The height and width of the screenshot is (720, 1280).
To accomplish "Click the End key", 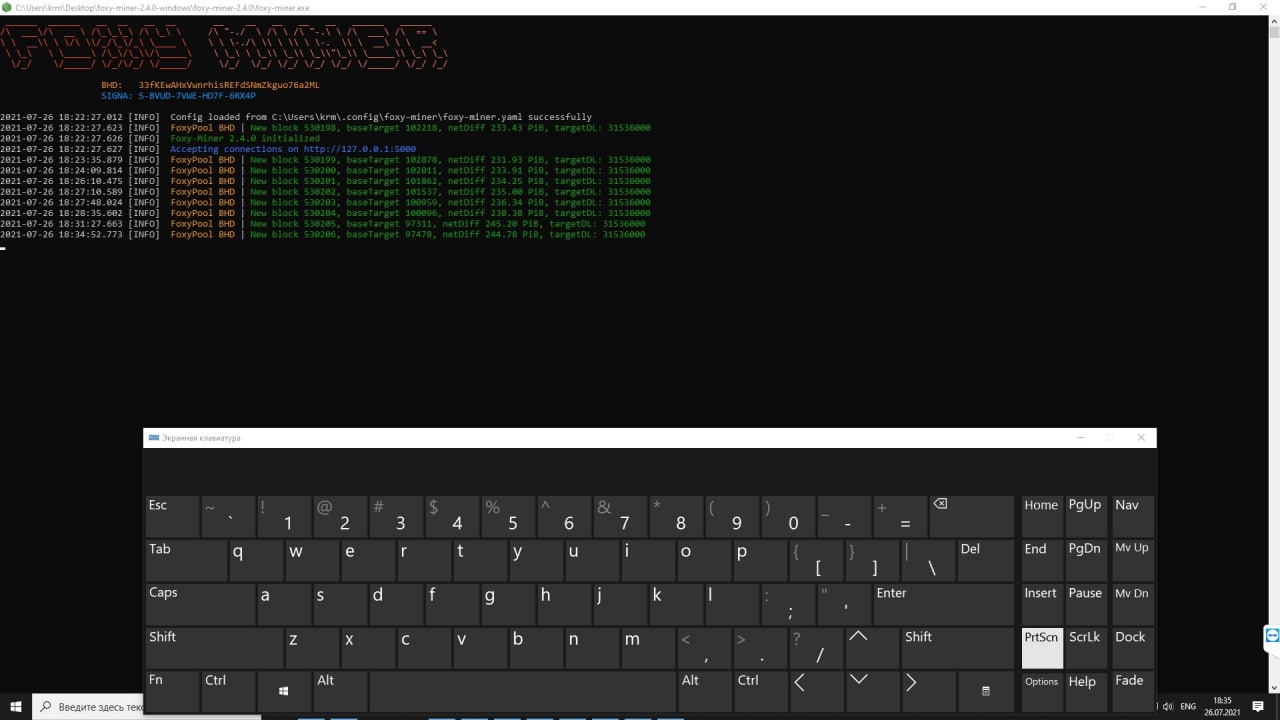I will click(x=1042, y=560).
